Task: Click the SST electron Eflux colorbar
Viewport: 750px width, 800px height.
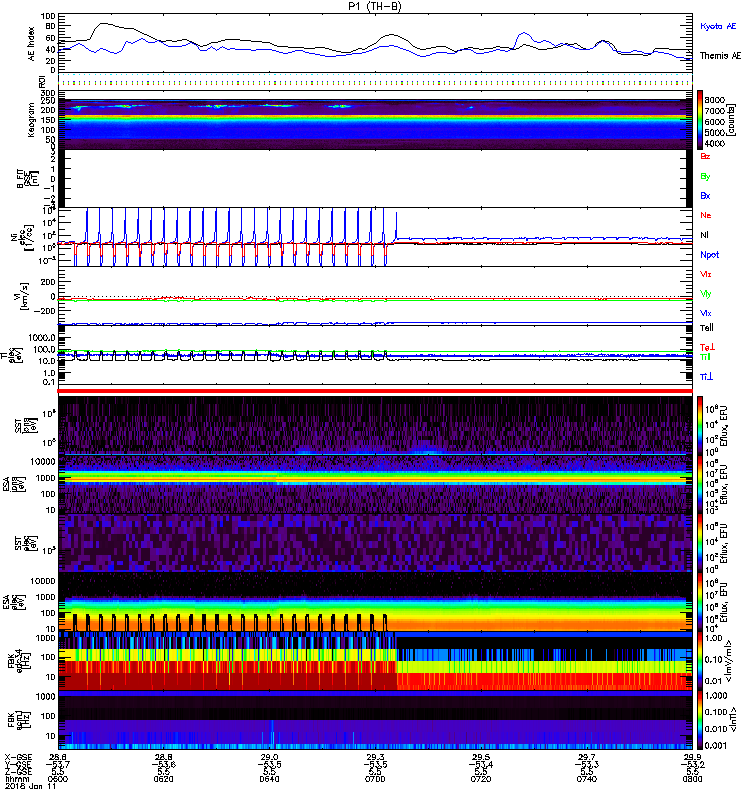Action: [x=700, y=543]
